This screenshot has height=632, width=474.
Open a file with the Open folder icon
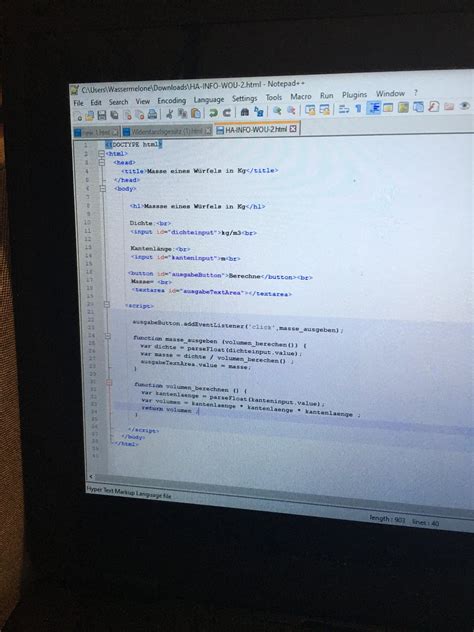tap(89, 115)
